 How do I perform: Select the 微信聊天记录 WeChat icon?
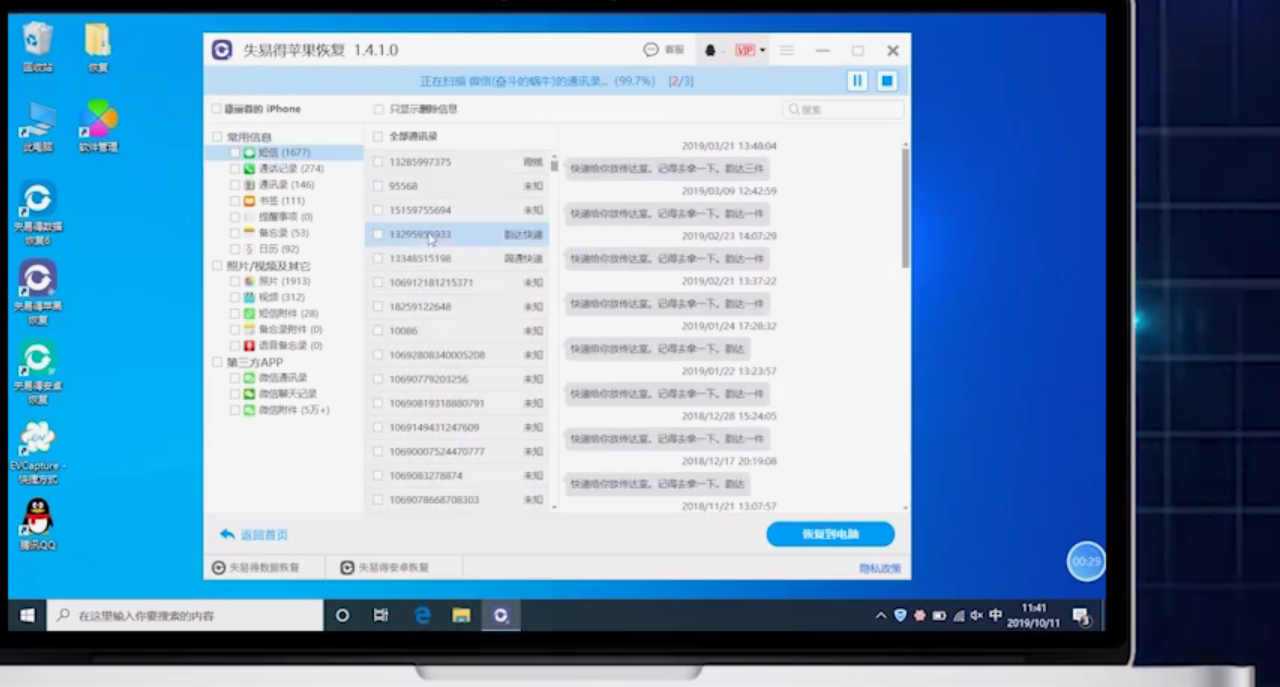pyautogui.click(x=249, y=394)
